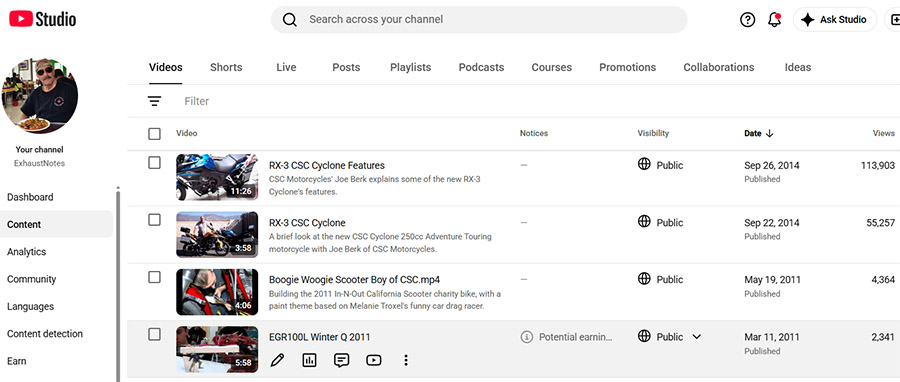Click in the Search across your channel field
The width and height of the screenshot is (900, 382).
point(479,20)
